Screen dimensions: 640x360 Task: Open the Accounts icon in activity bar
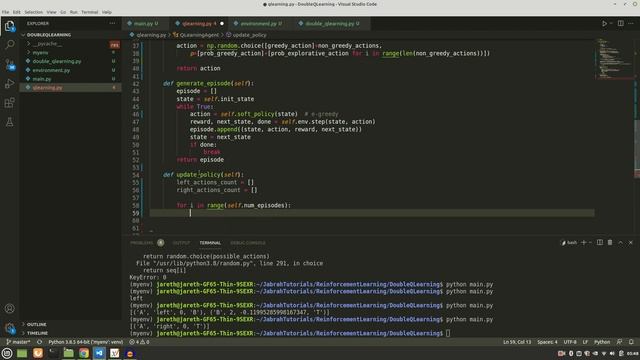[9, 309]
